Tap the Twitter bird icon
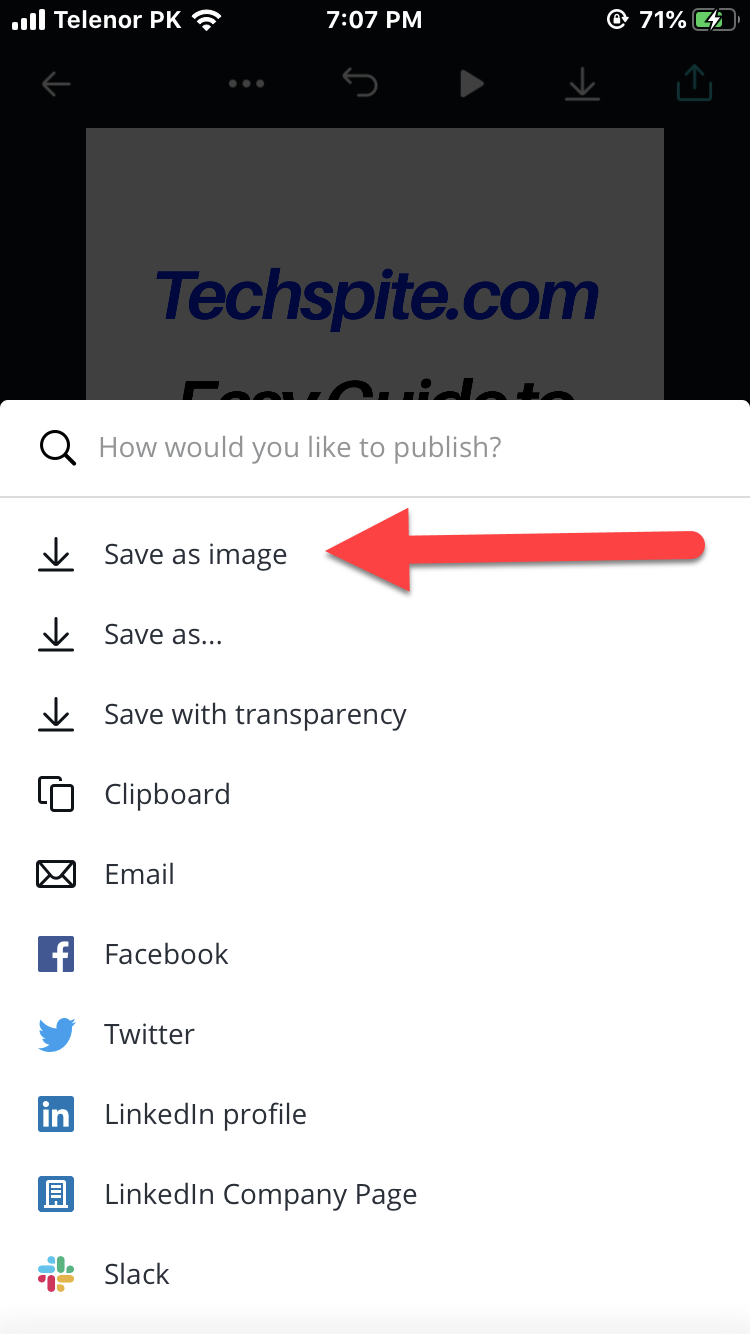Image resolution: width=750 pixels, height=1334 pixels. 56,1035
